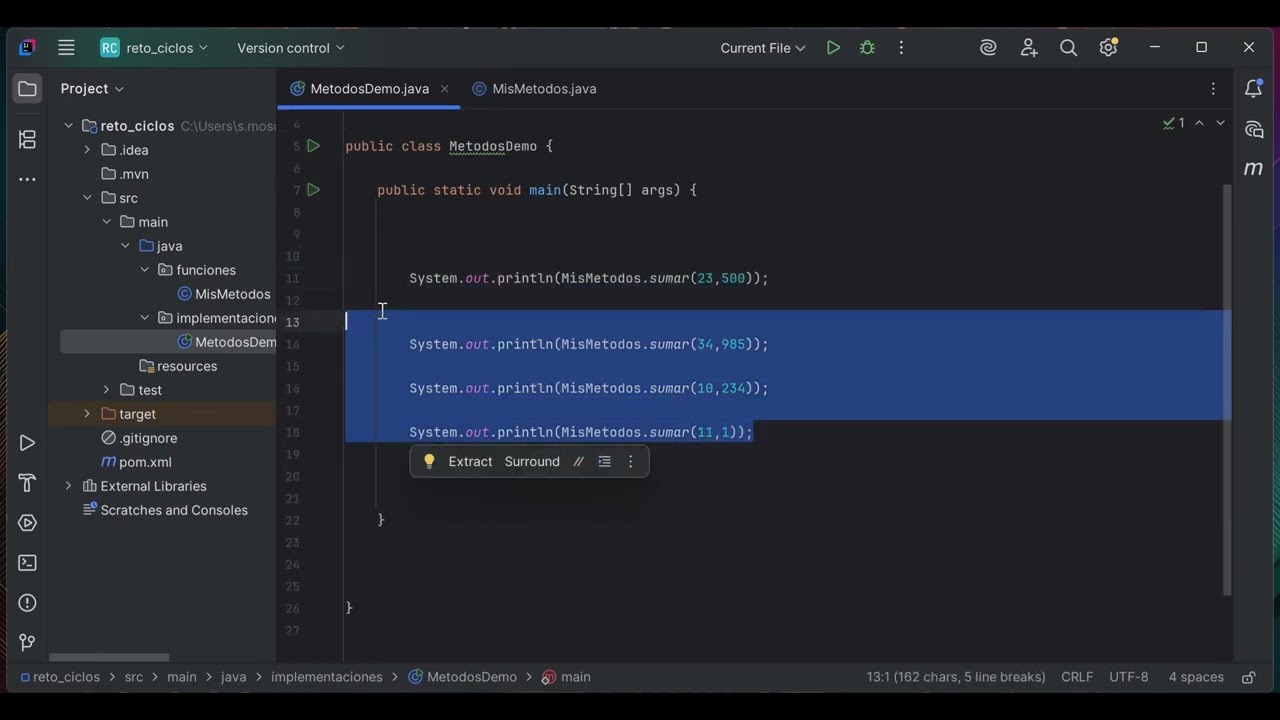Open go-to-line via 13:1 position indicator
1280x720 pixels.
[x=956, y=677]
